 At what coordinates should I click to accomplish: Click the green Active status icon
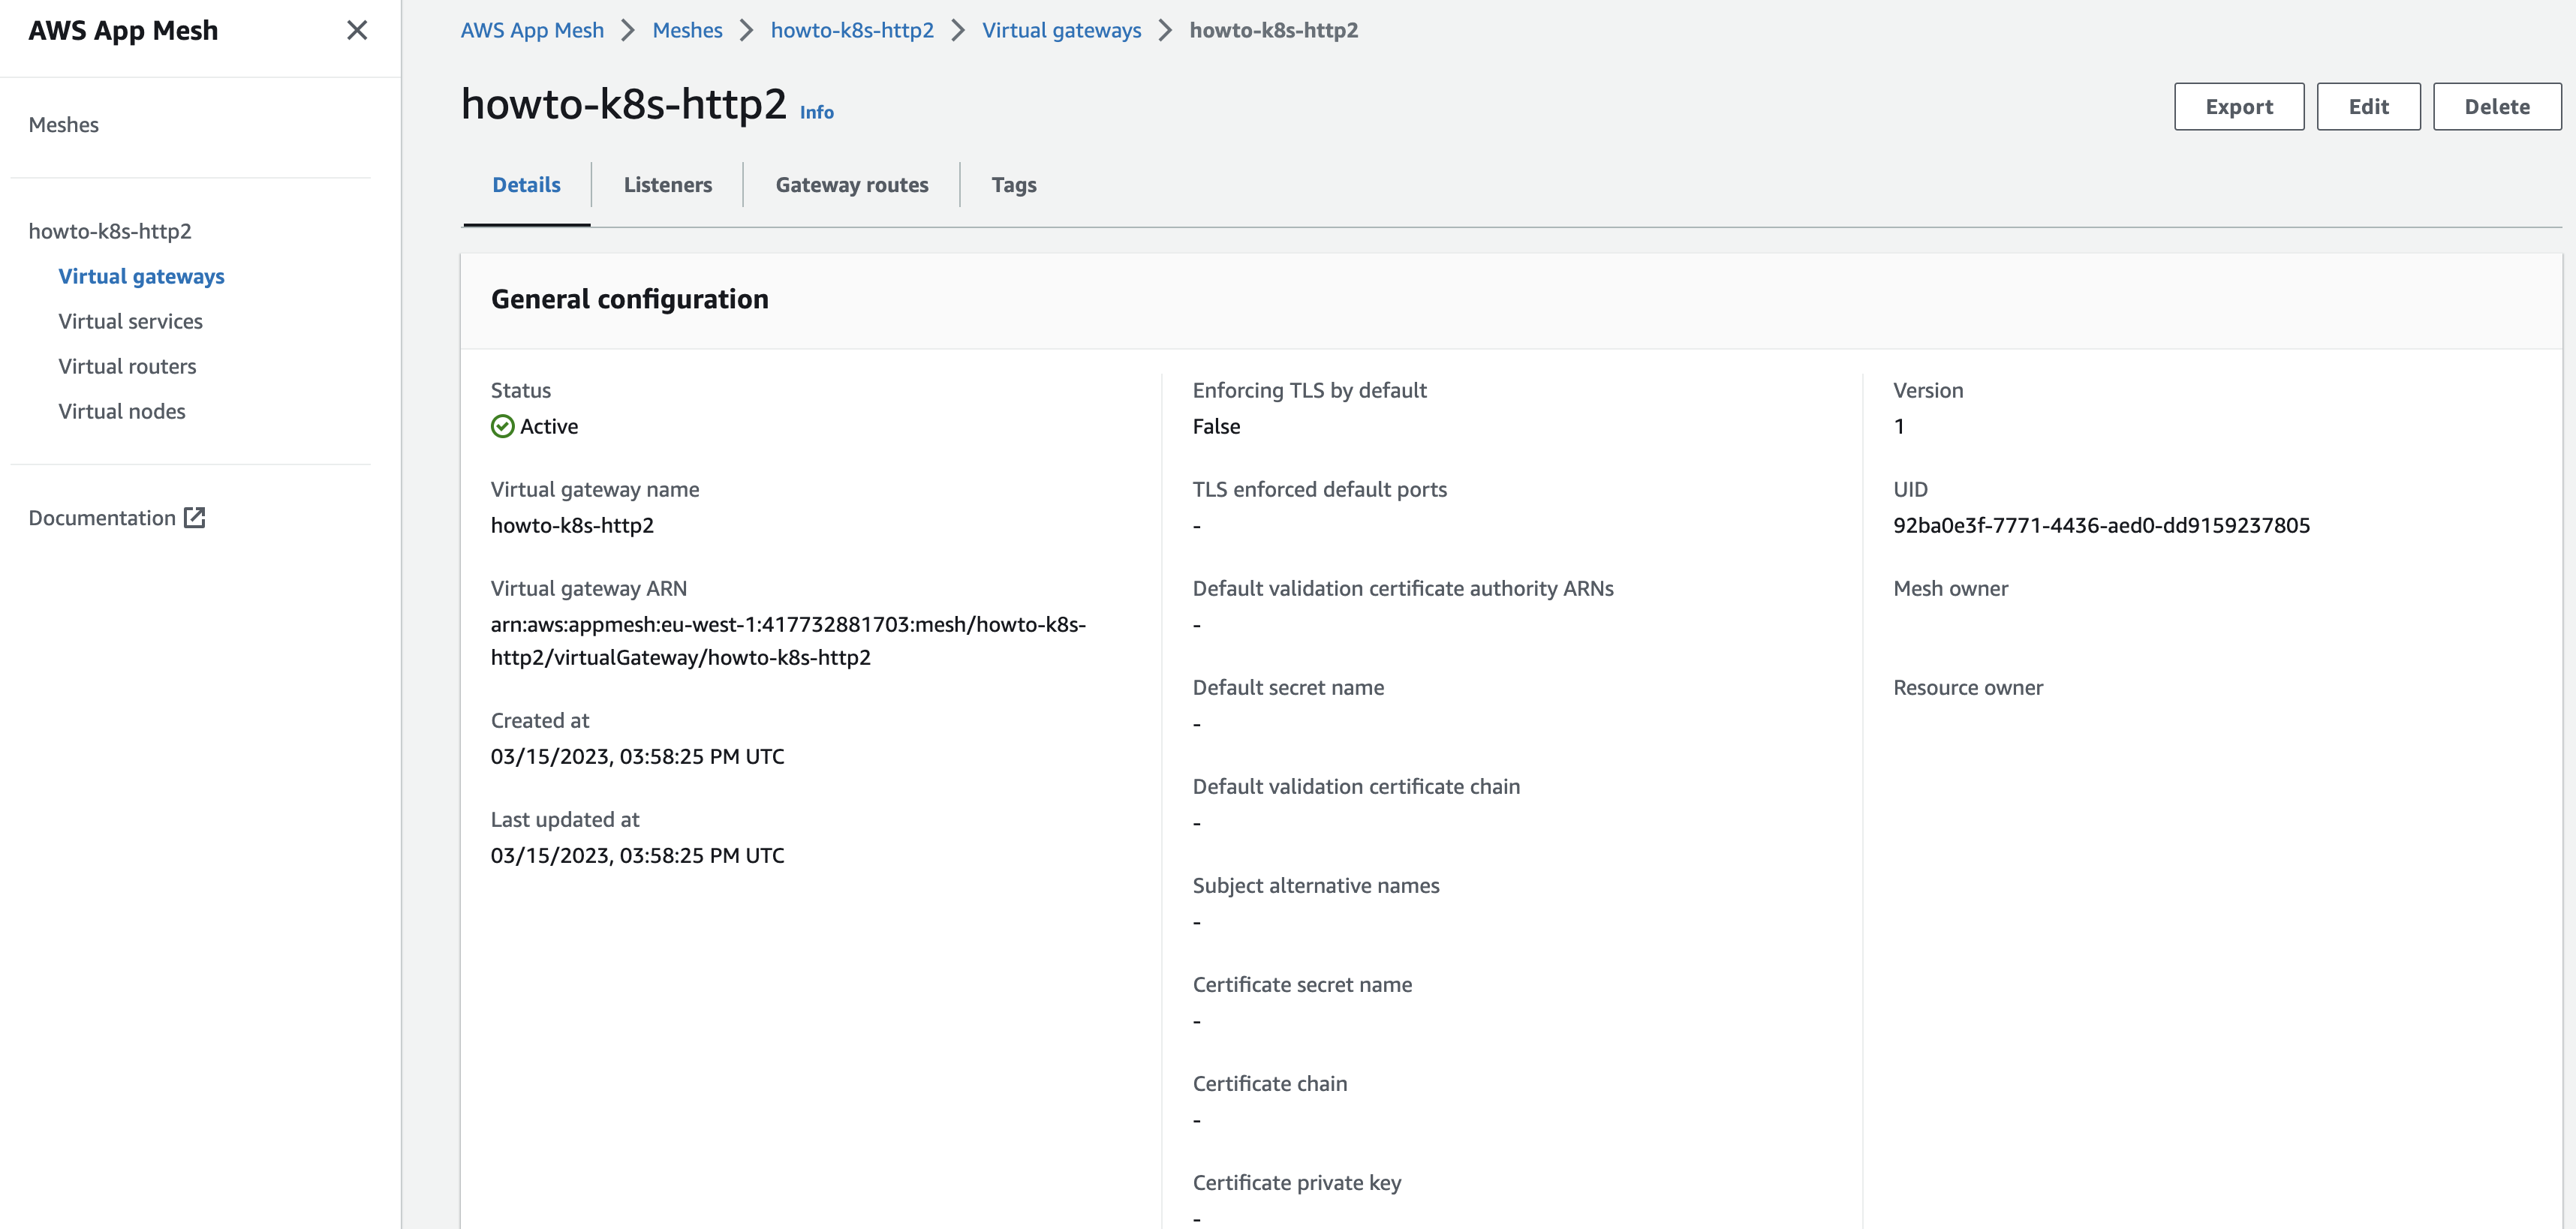(x=502, y=426)
